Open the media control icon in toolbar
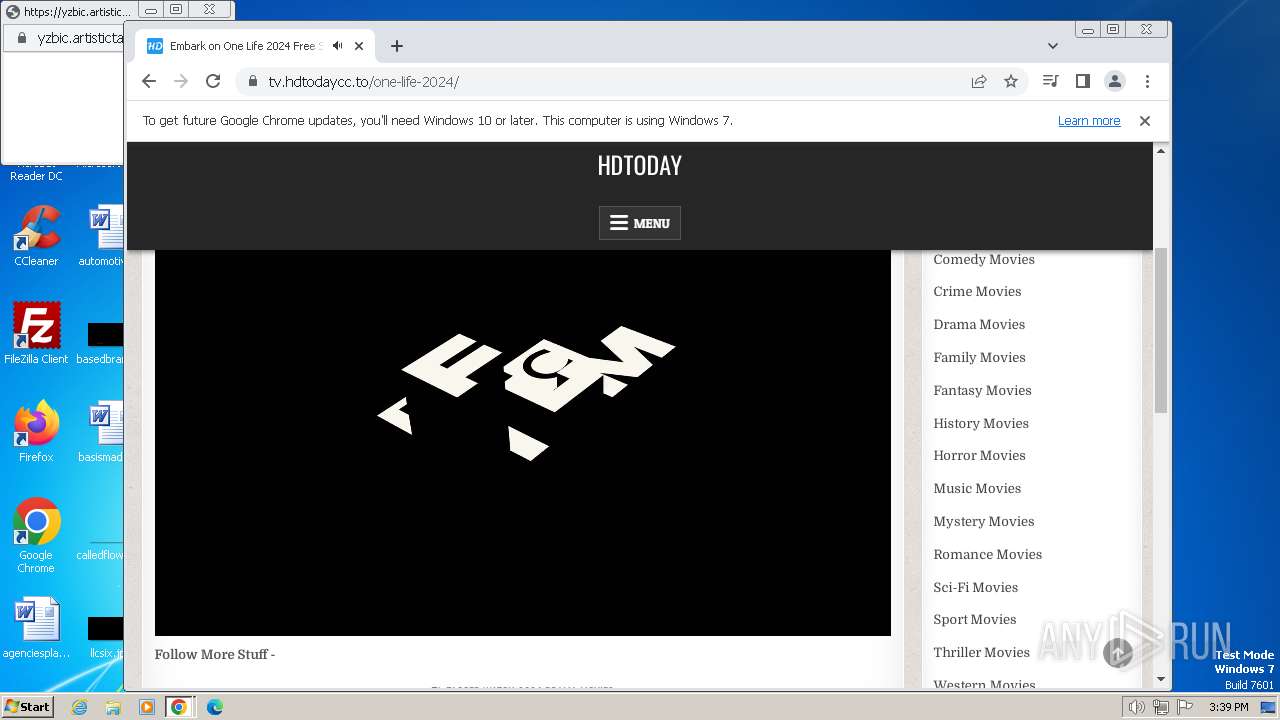Image resolution: width=1280 pixels, height=720 pixels. coord(1050,82)
